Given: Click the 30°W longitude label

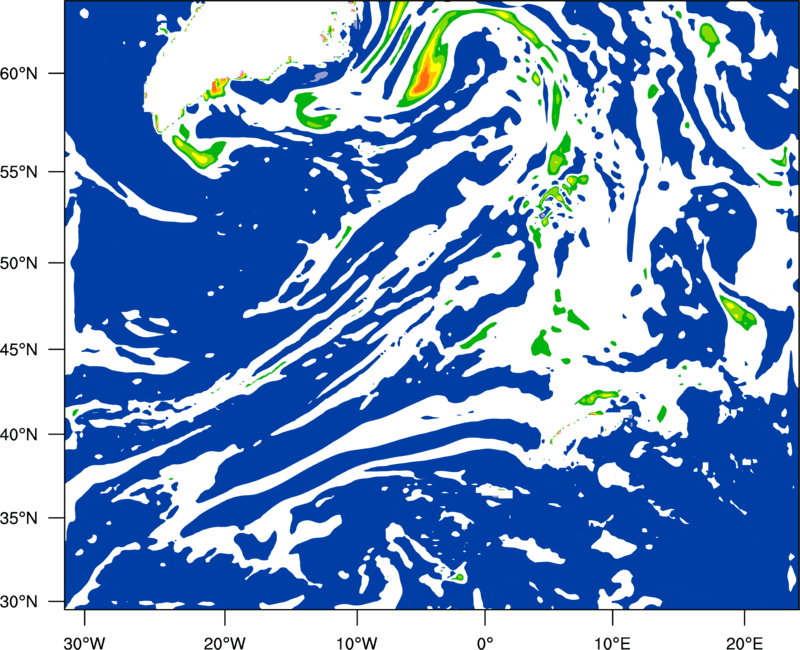Looking at the screenshot, I should pyautogui.click(x=85, y=643).
